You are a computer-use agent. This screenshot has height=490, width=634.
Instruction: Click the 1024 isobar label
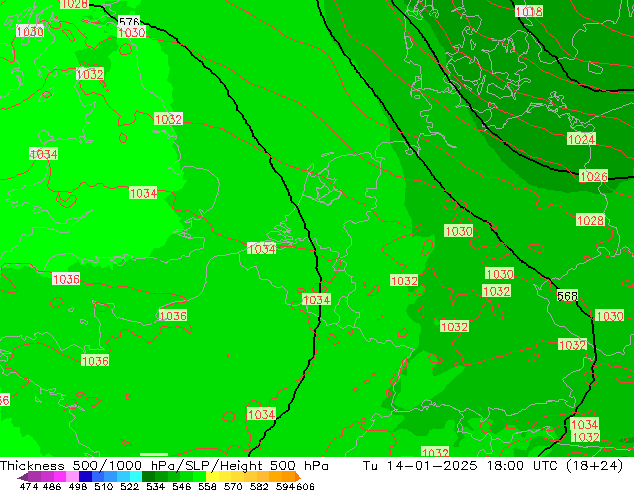[x=581, y=139]
